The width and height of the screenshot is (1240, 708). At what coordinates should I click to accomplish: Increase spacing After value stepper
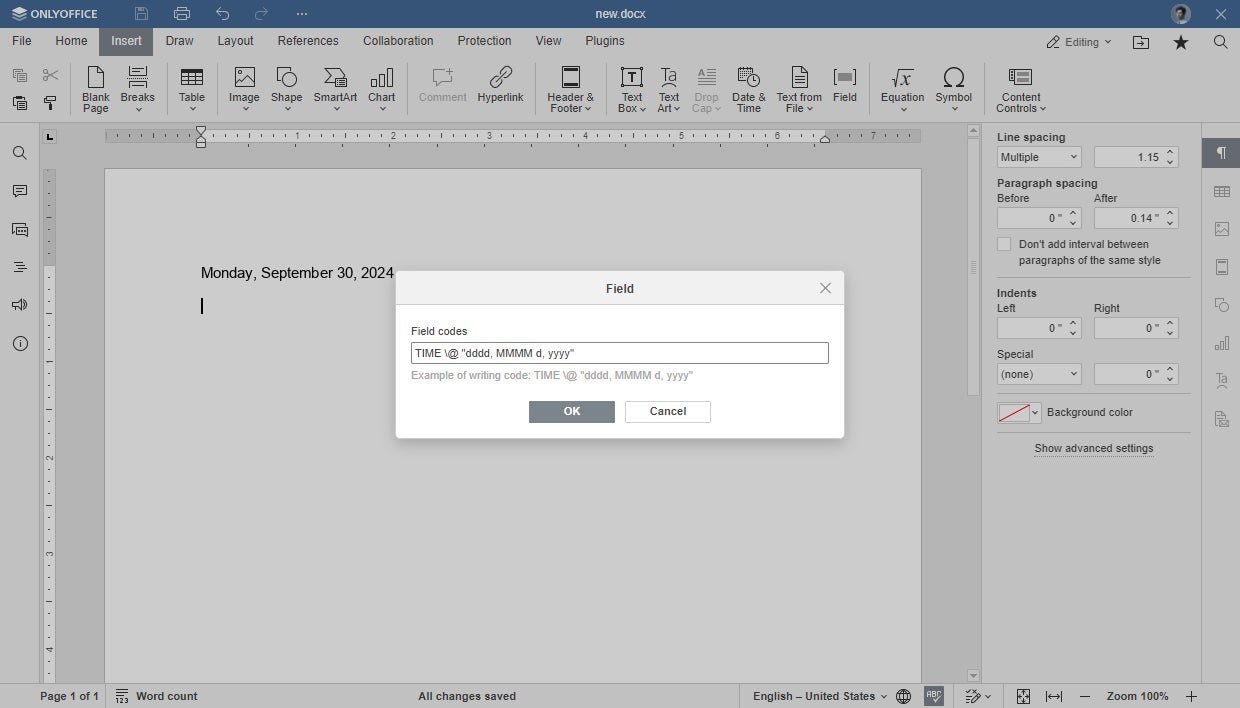click(x=1171, y=213)
